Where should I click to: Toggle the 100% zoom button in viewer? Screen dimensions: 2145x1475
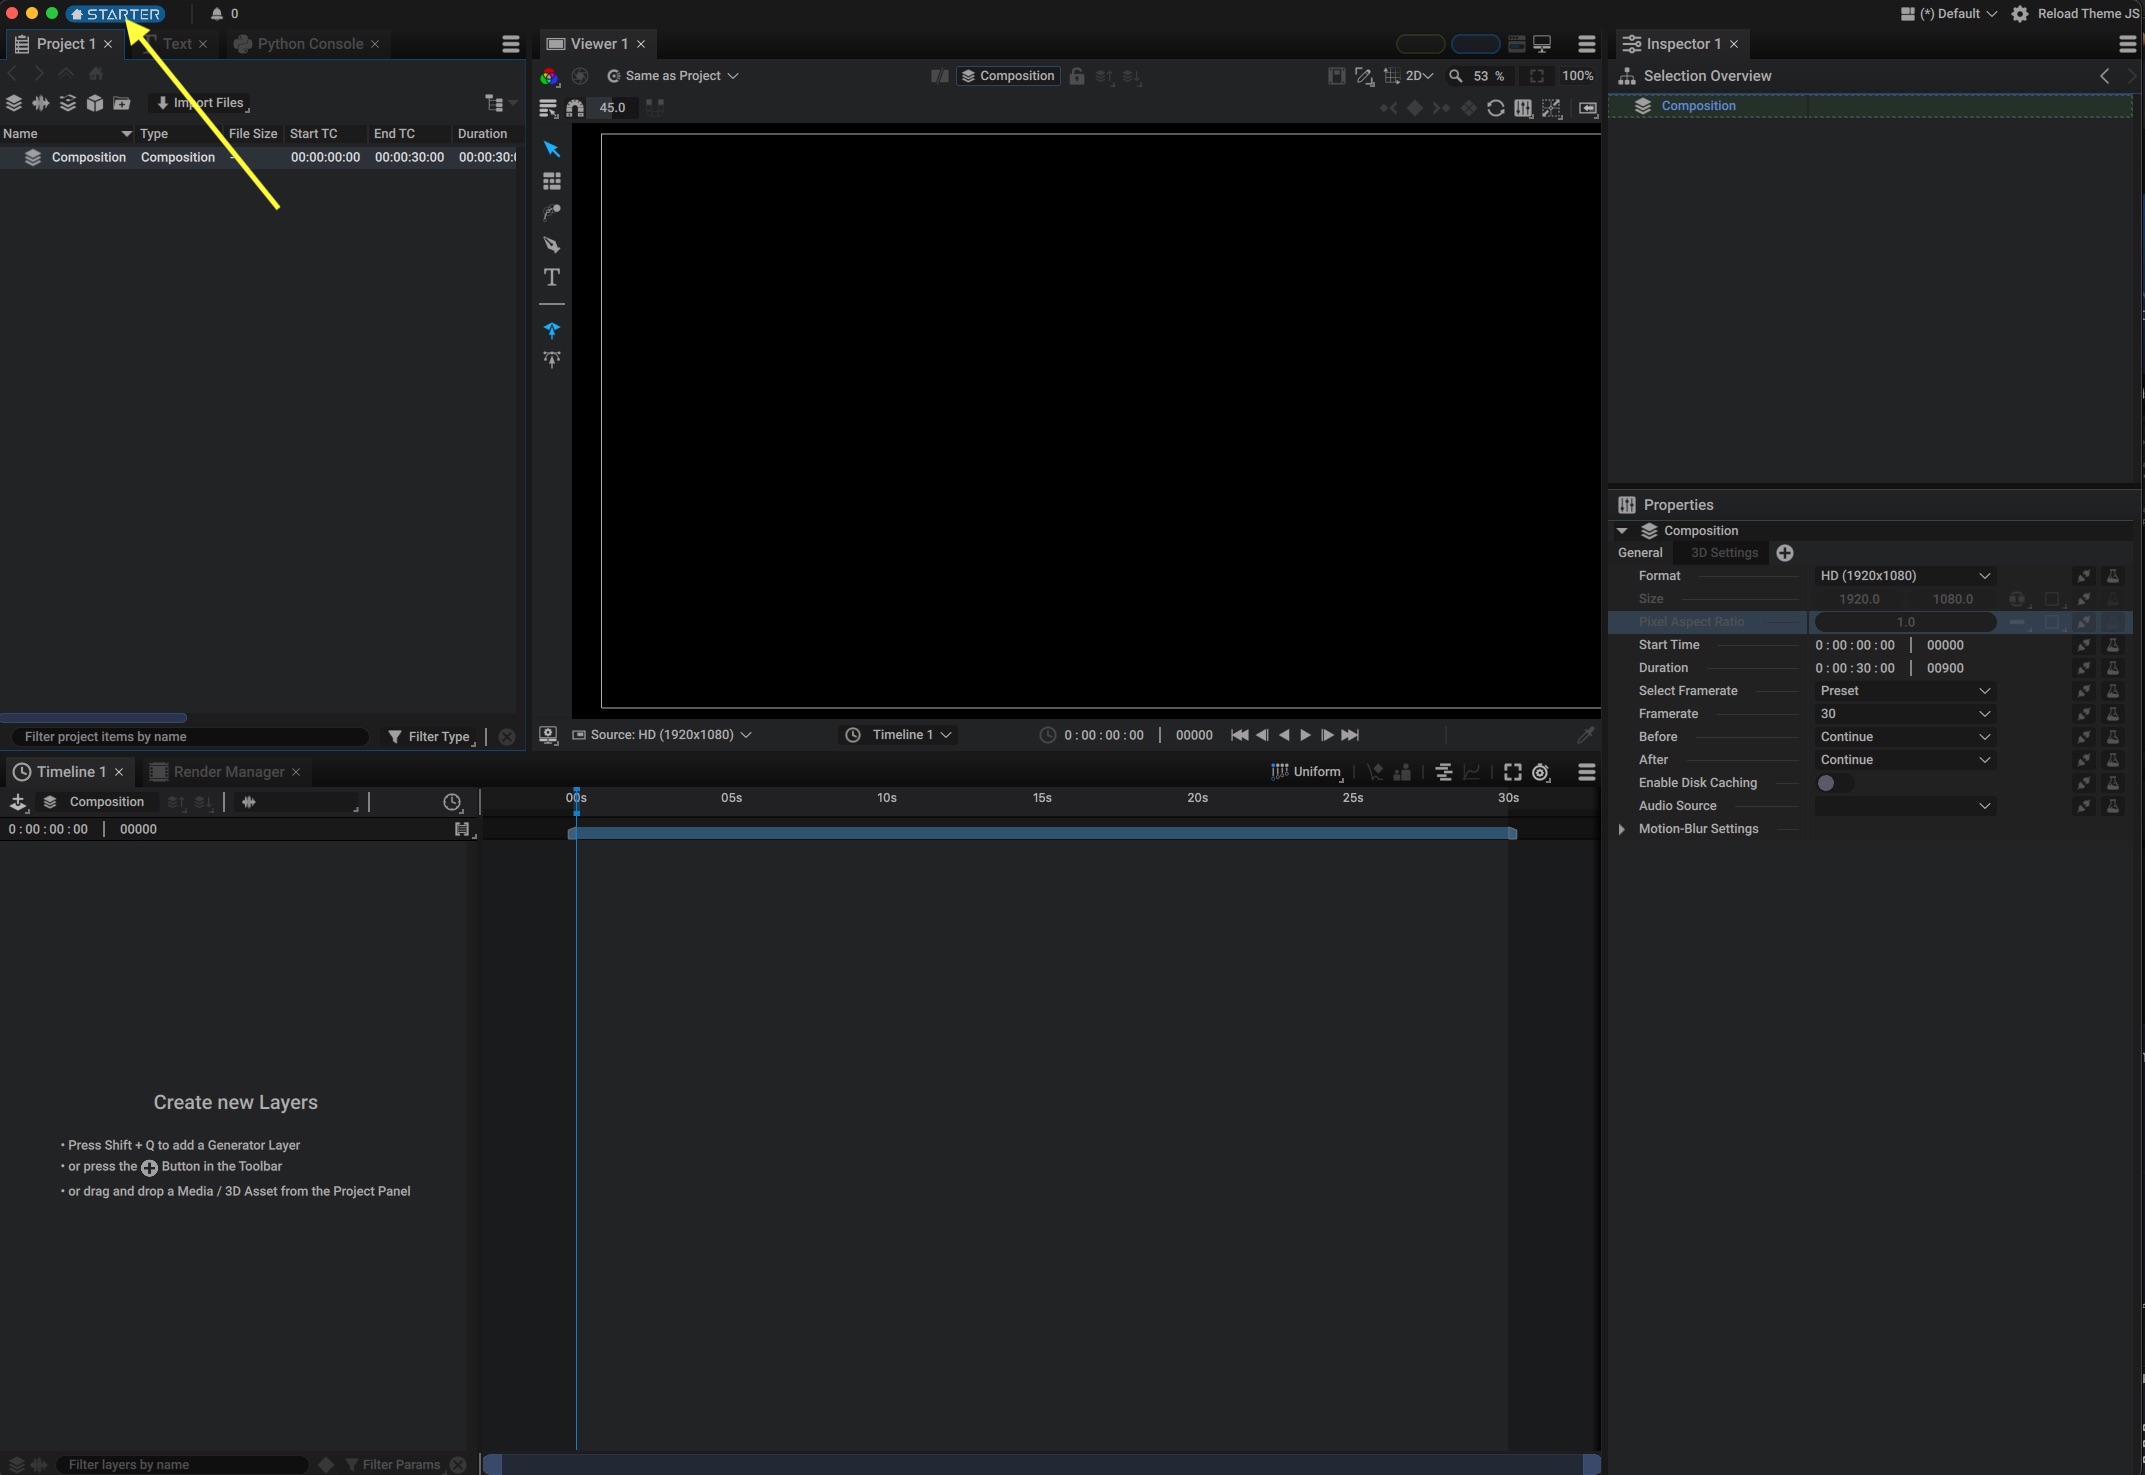click(1577, 76)
